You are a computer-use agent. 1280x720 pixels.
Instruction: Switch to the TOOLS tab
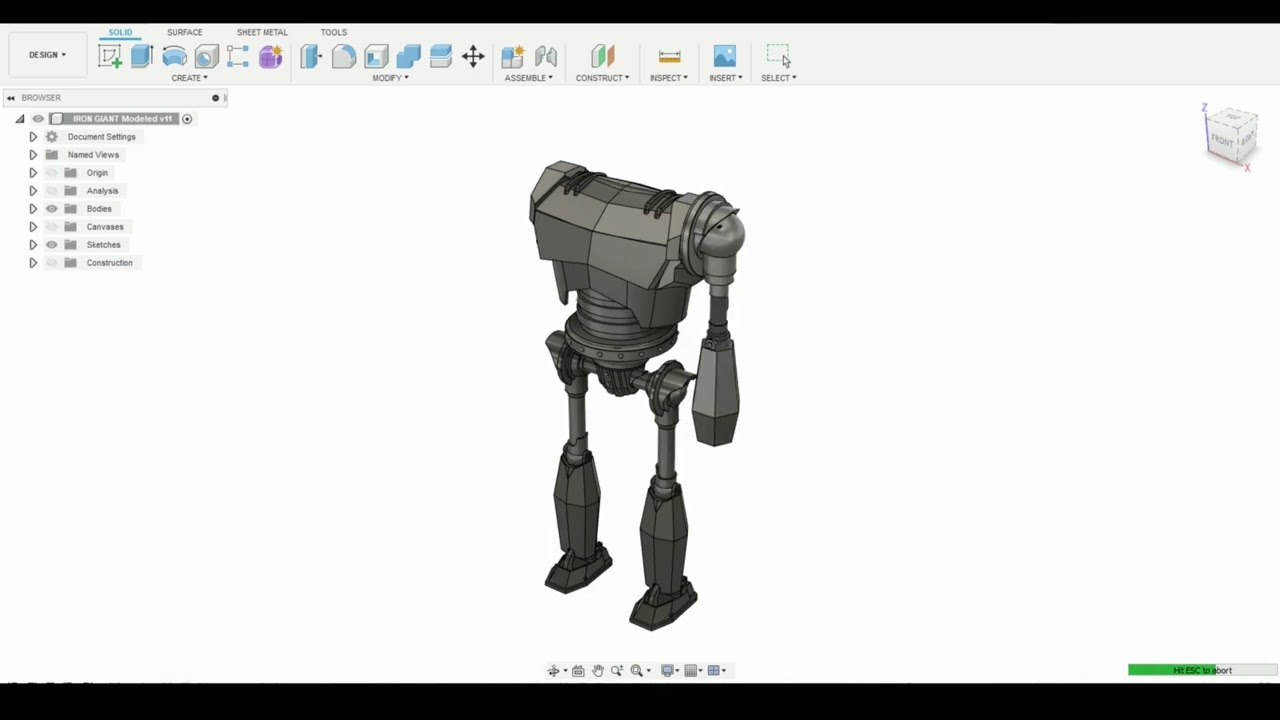pyautogui.click(x=334, y=32)
